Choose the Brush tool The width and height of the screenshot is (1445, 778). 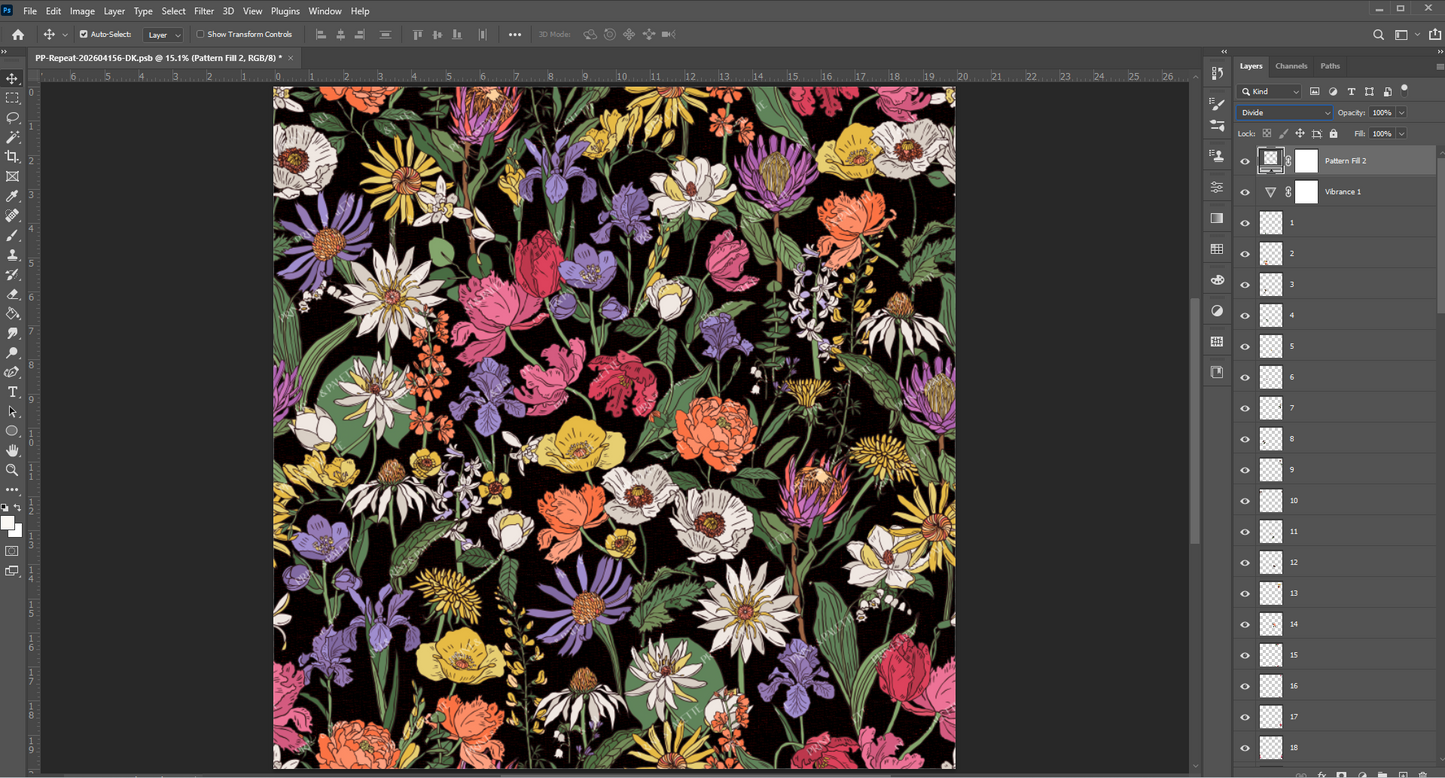12,235
